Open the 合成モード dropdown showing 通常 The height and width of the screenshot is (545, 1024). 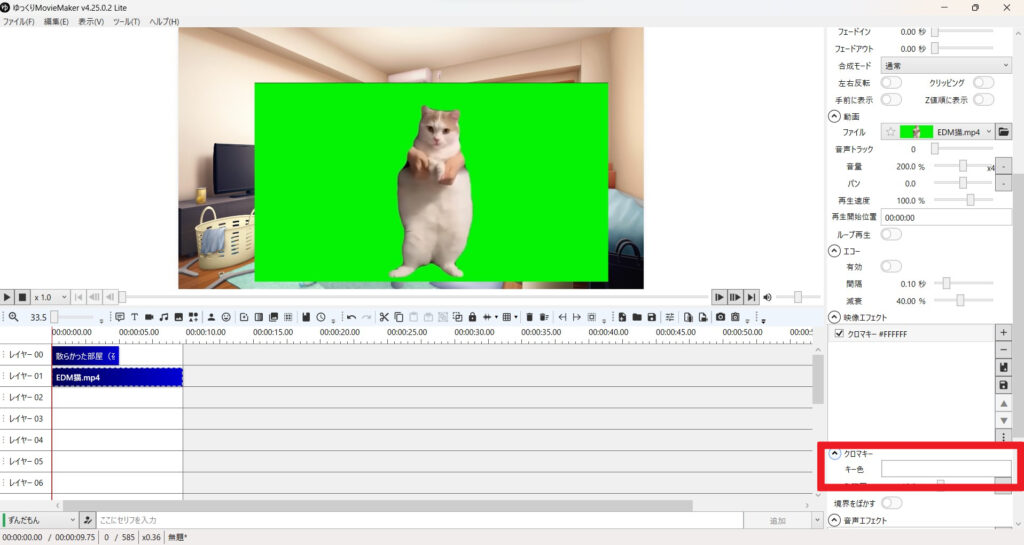(x=946, y=66)
